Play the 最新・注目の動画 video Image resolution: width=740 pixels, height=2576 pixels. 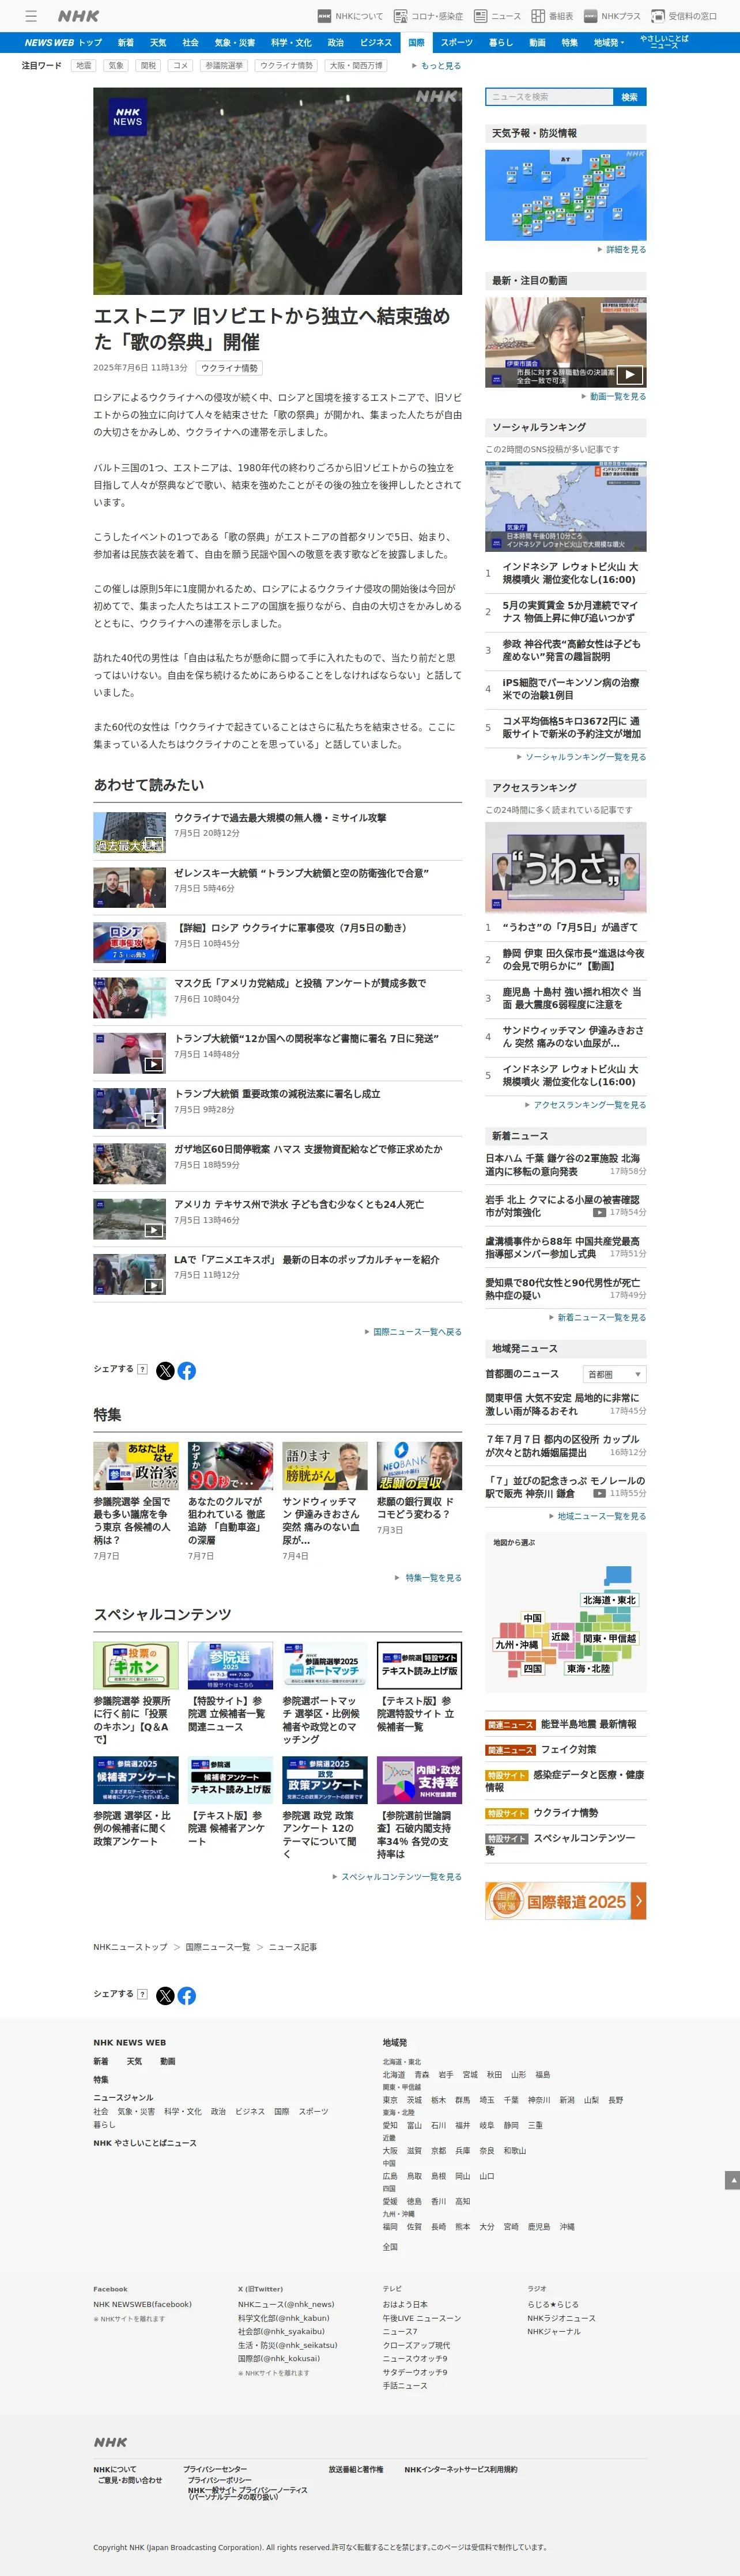[565, 342]
